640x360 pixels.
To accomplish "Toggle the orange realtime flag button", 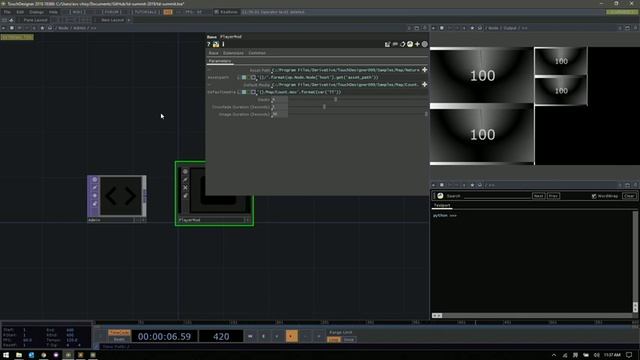I will point(168,12).
